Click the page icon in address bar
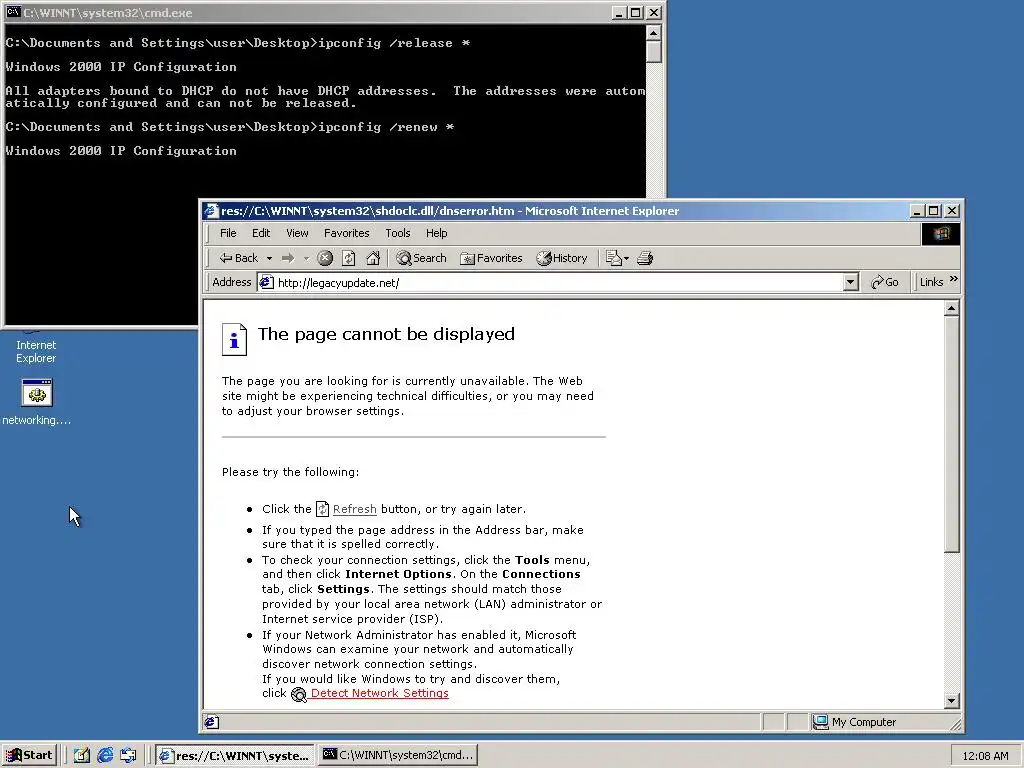The image size is (1024, 768). tap(266, 282)
